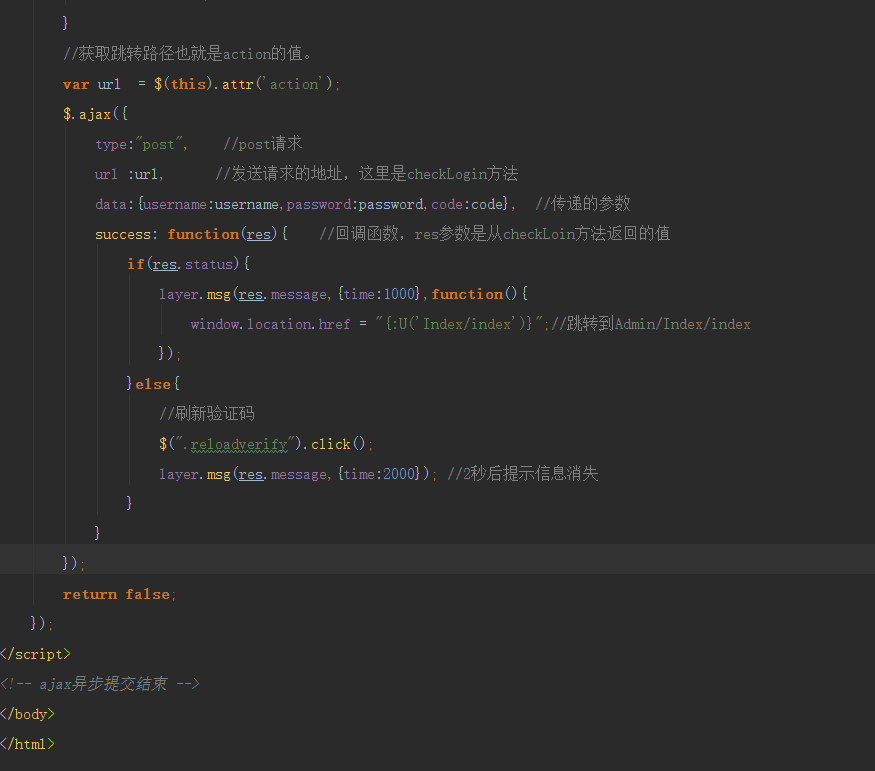Click the comment about 回调函数 res参数
Viewport: 875px width, 771px height.
(x=494, y=234)
